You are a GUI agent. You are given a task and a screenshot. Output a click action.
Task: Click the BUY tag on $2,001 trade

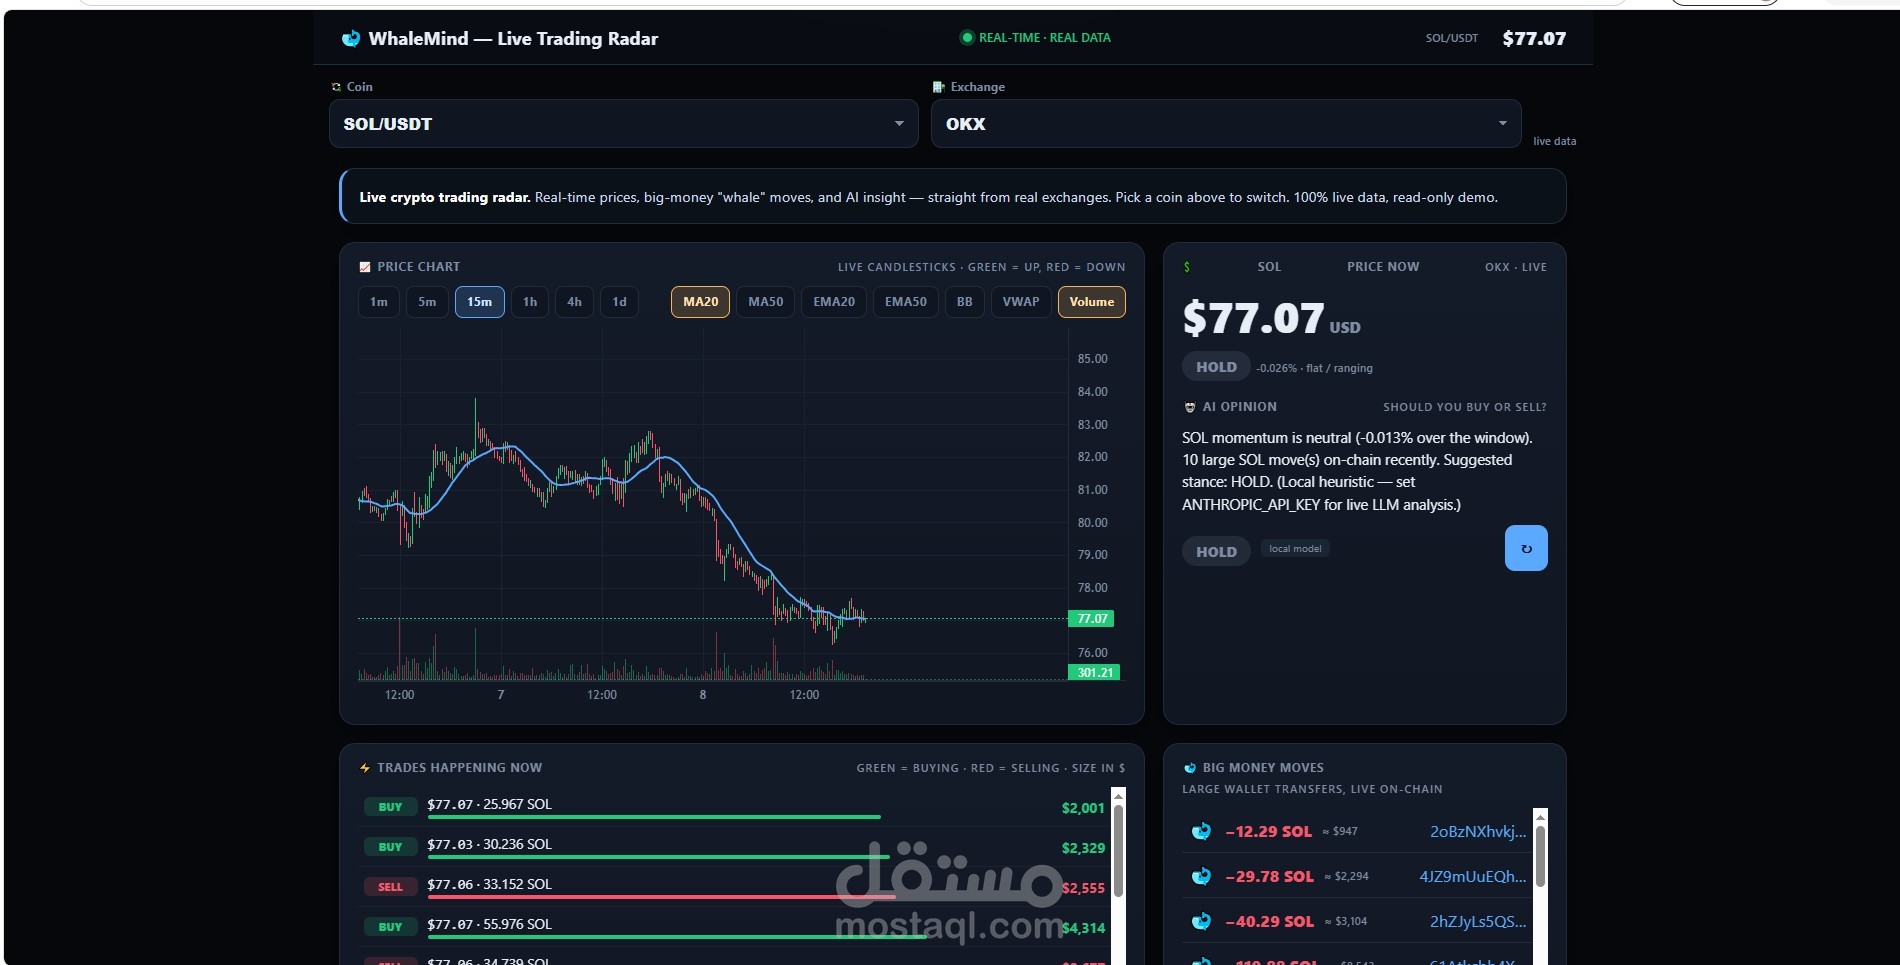coord(390,807)
